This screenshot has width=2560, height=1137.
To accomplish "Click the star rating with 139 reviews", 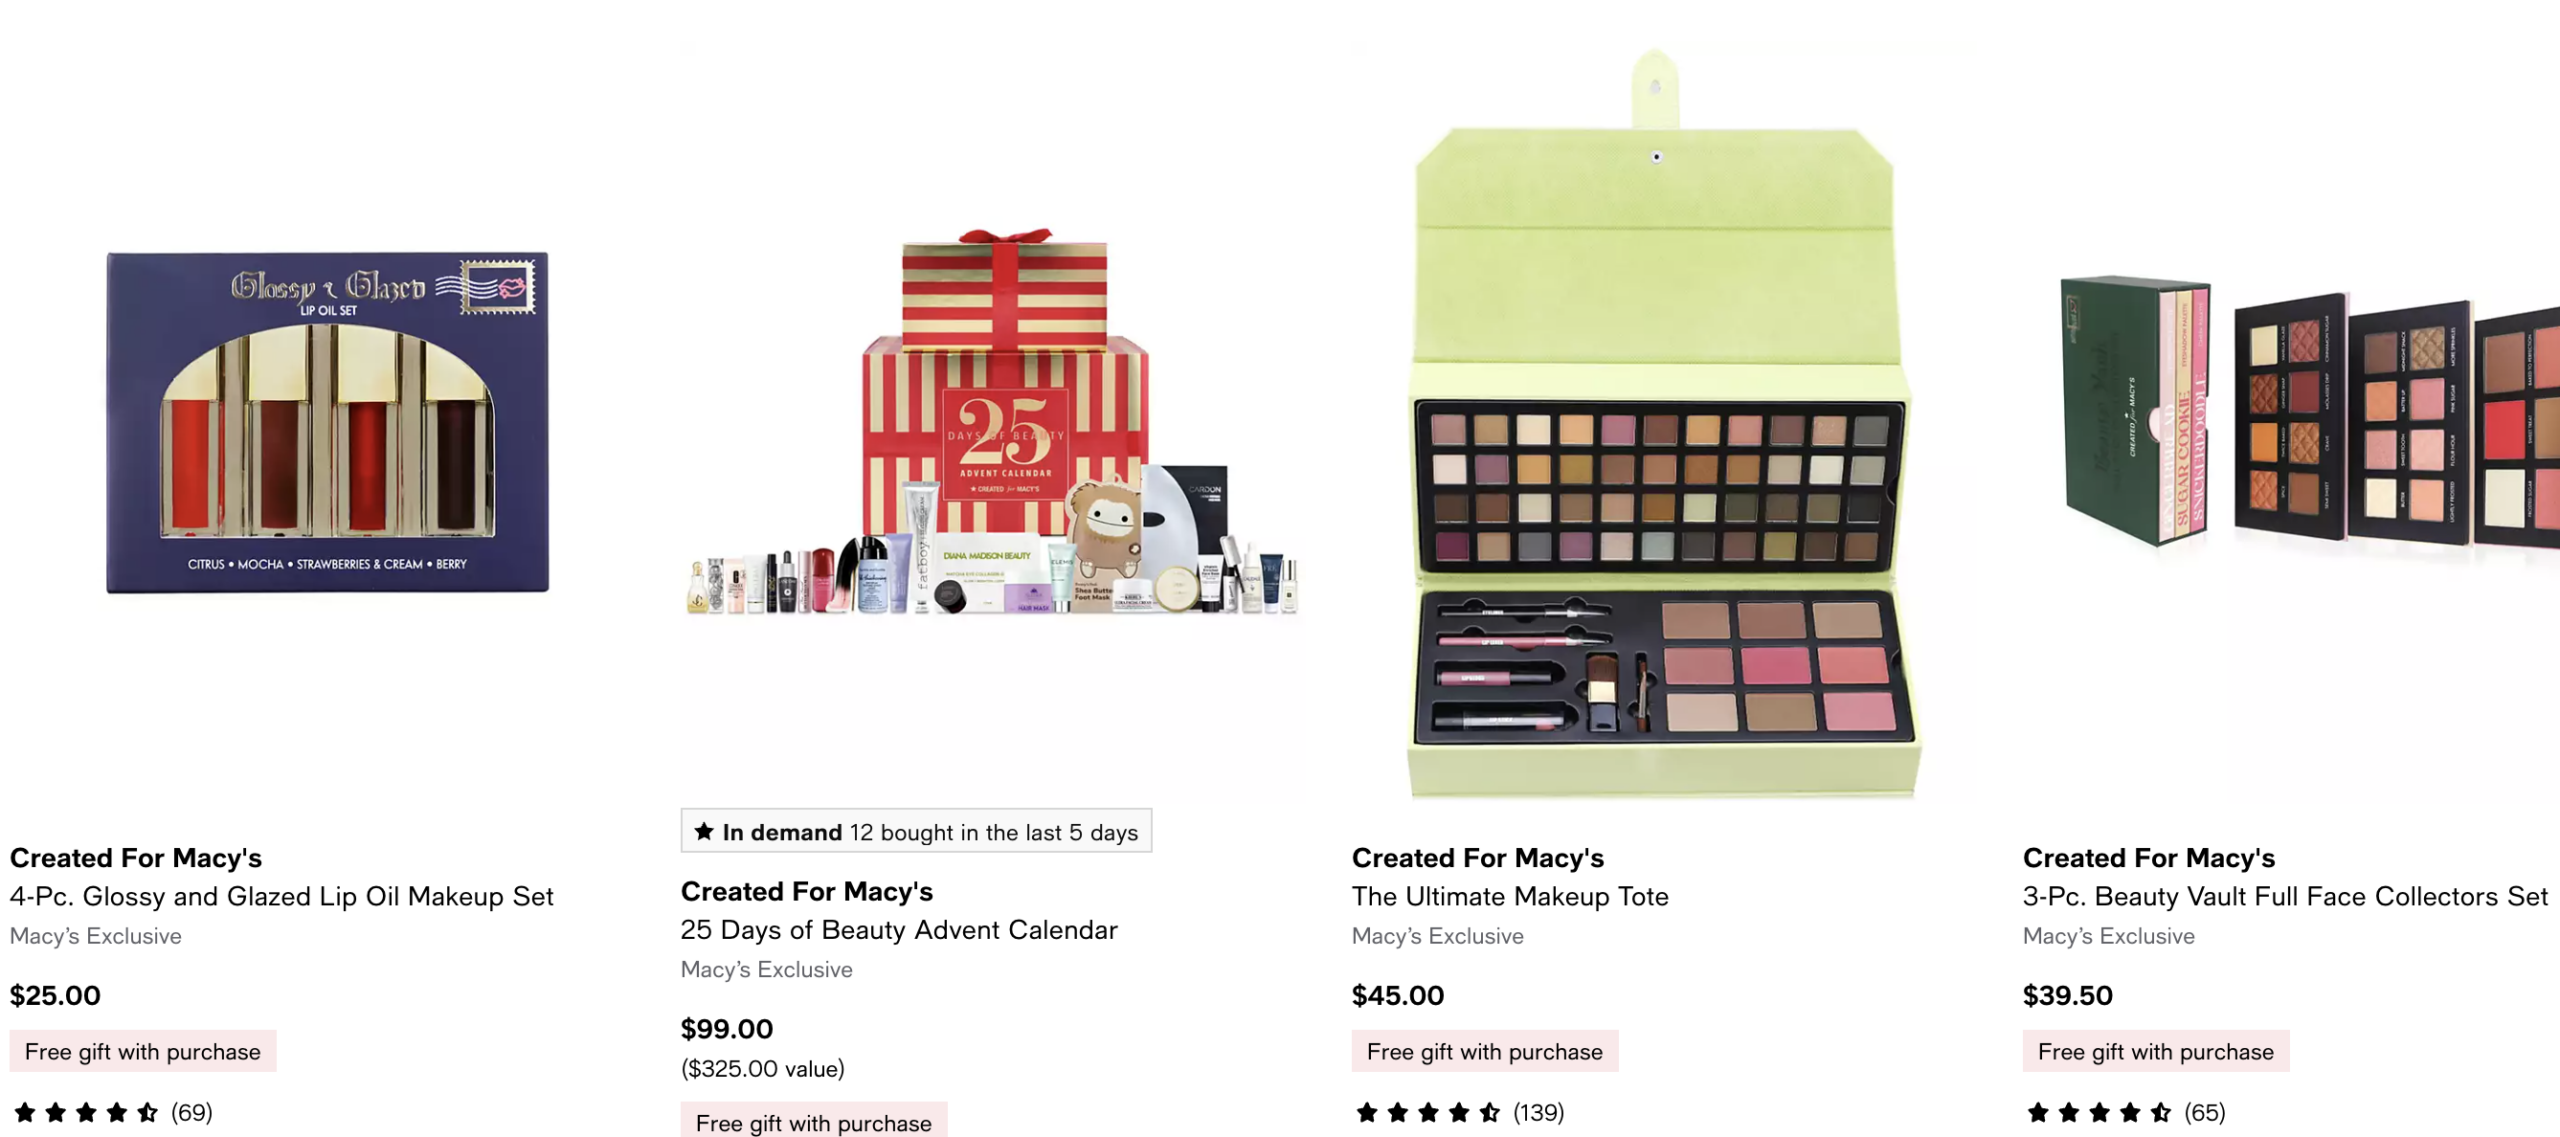I will coord(1459,1112).
